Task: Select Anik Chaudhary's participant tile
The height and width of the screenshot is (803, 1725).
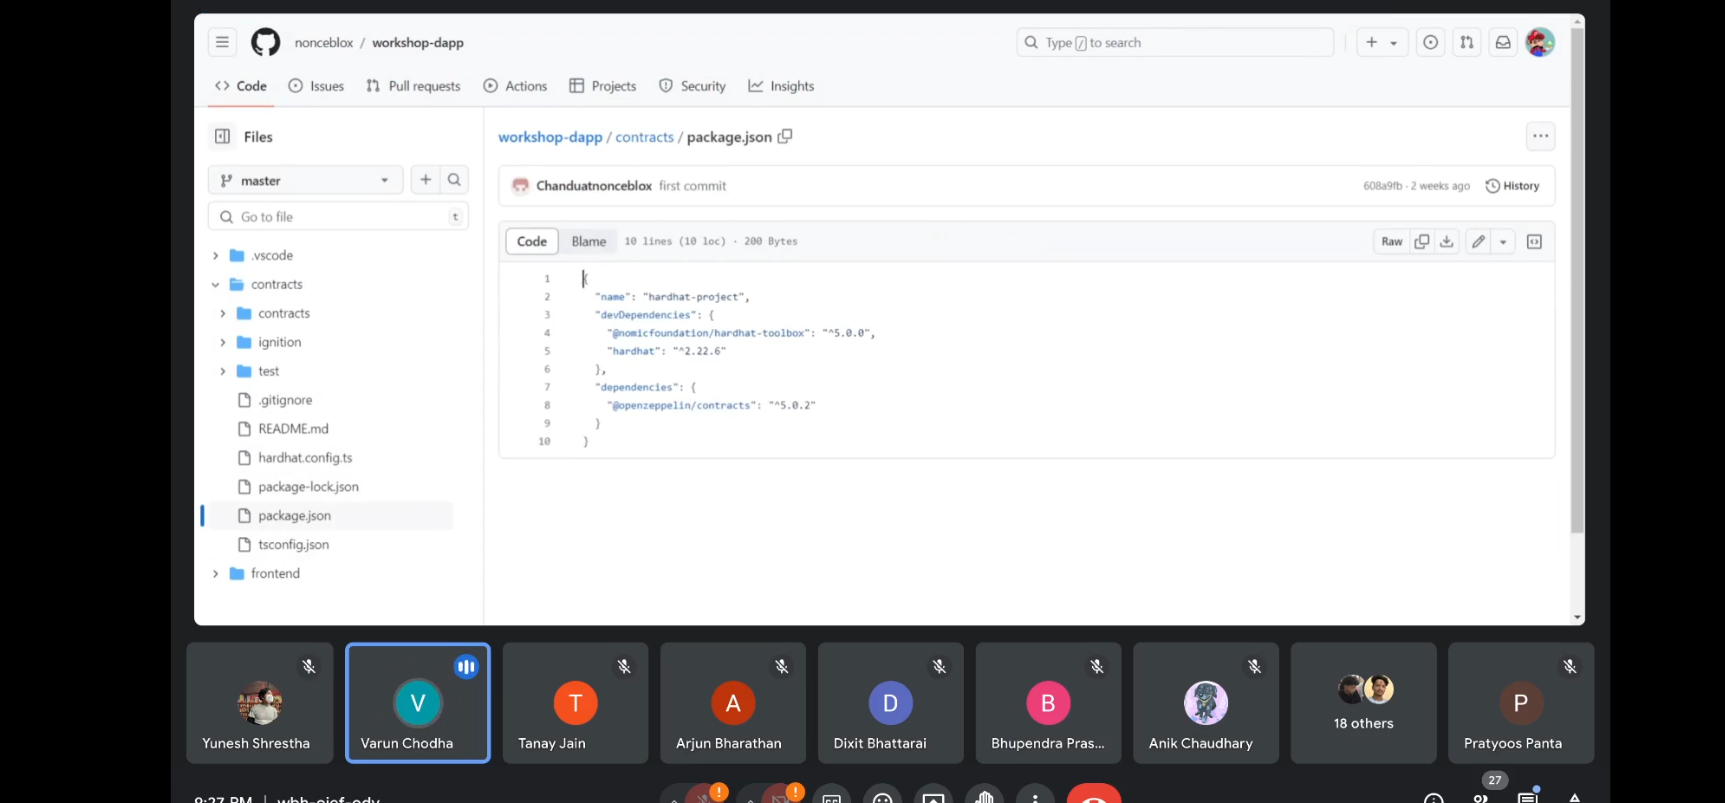Action: click(1206, 703)
